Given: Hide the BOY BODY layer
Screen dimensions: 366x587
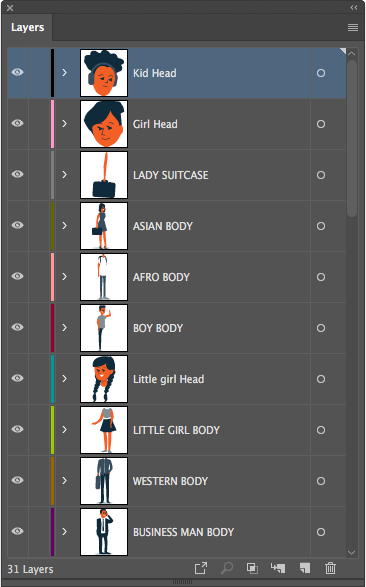Looking at the screenshot, I should click(x=17, y=327).
